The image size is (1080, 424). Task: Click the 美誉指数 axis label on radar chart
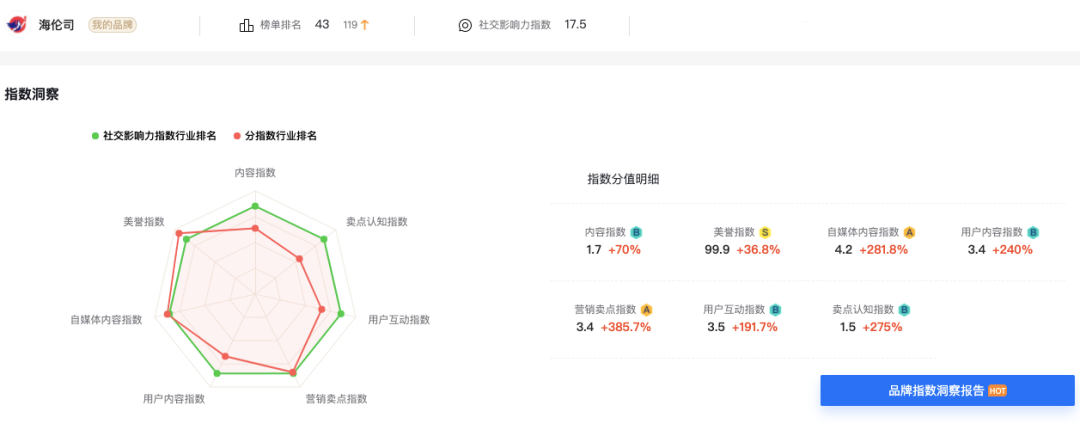point(144,221)
